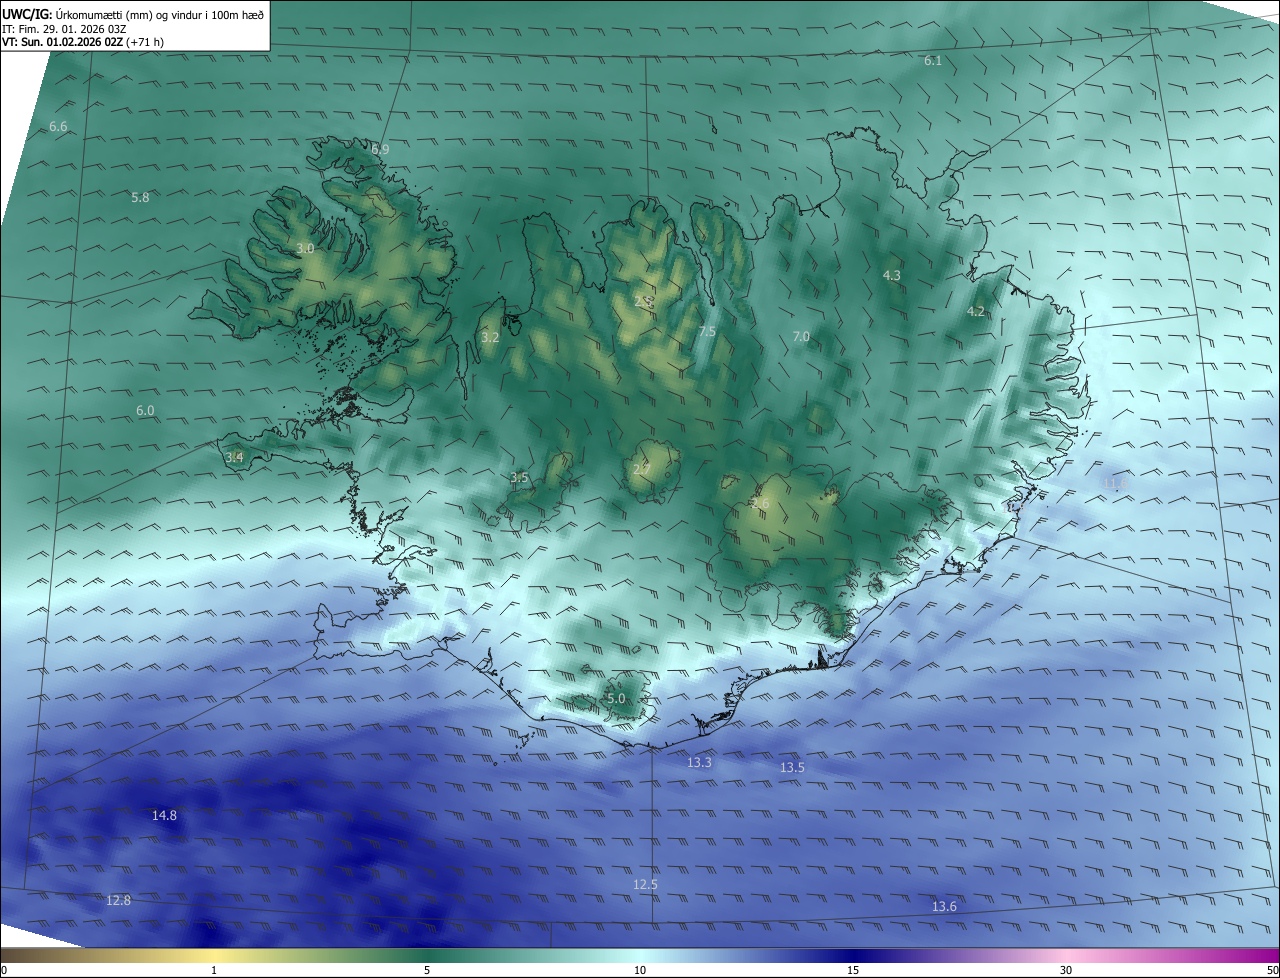Click the 3.4 value label on the map
Image resolution: width=1280 pixels, height=978 pixels.
(x=234, y=457)
